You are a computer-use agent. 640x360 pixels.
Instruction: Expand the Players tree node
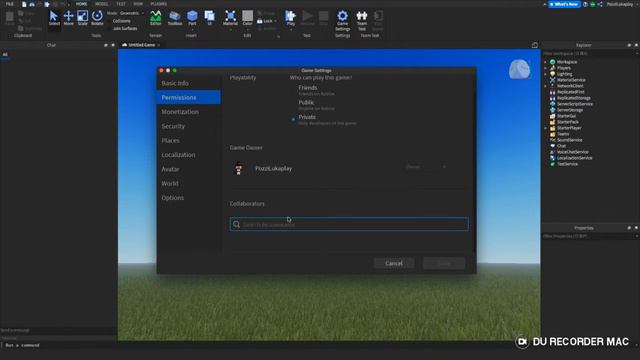click(545, 68)
